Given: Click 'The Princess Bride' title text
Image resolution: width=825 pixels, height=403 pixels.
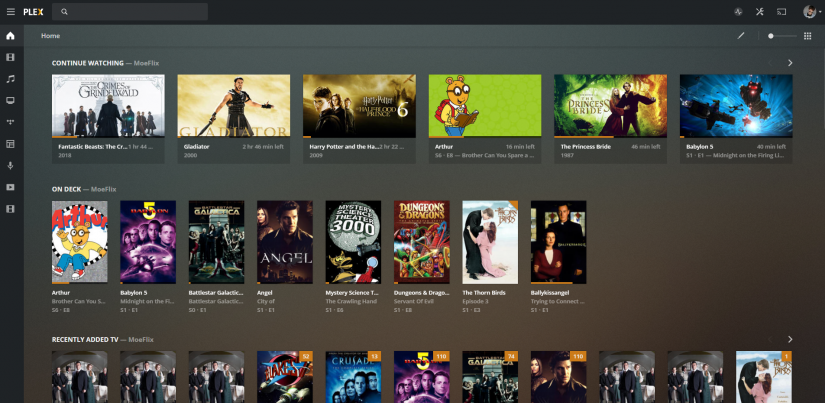Looking at the screenshot, I should 586,147.
